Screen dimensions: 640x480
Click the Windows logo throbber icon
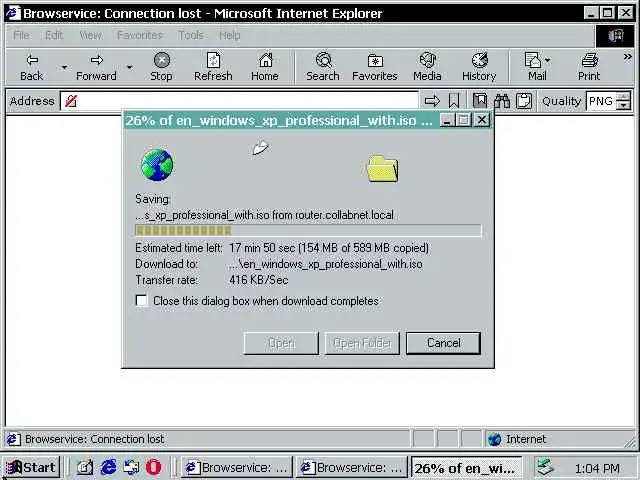[616, 36]
